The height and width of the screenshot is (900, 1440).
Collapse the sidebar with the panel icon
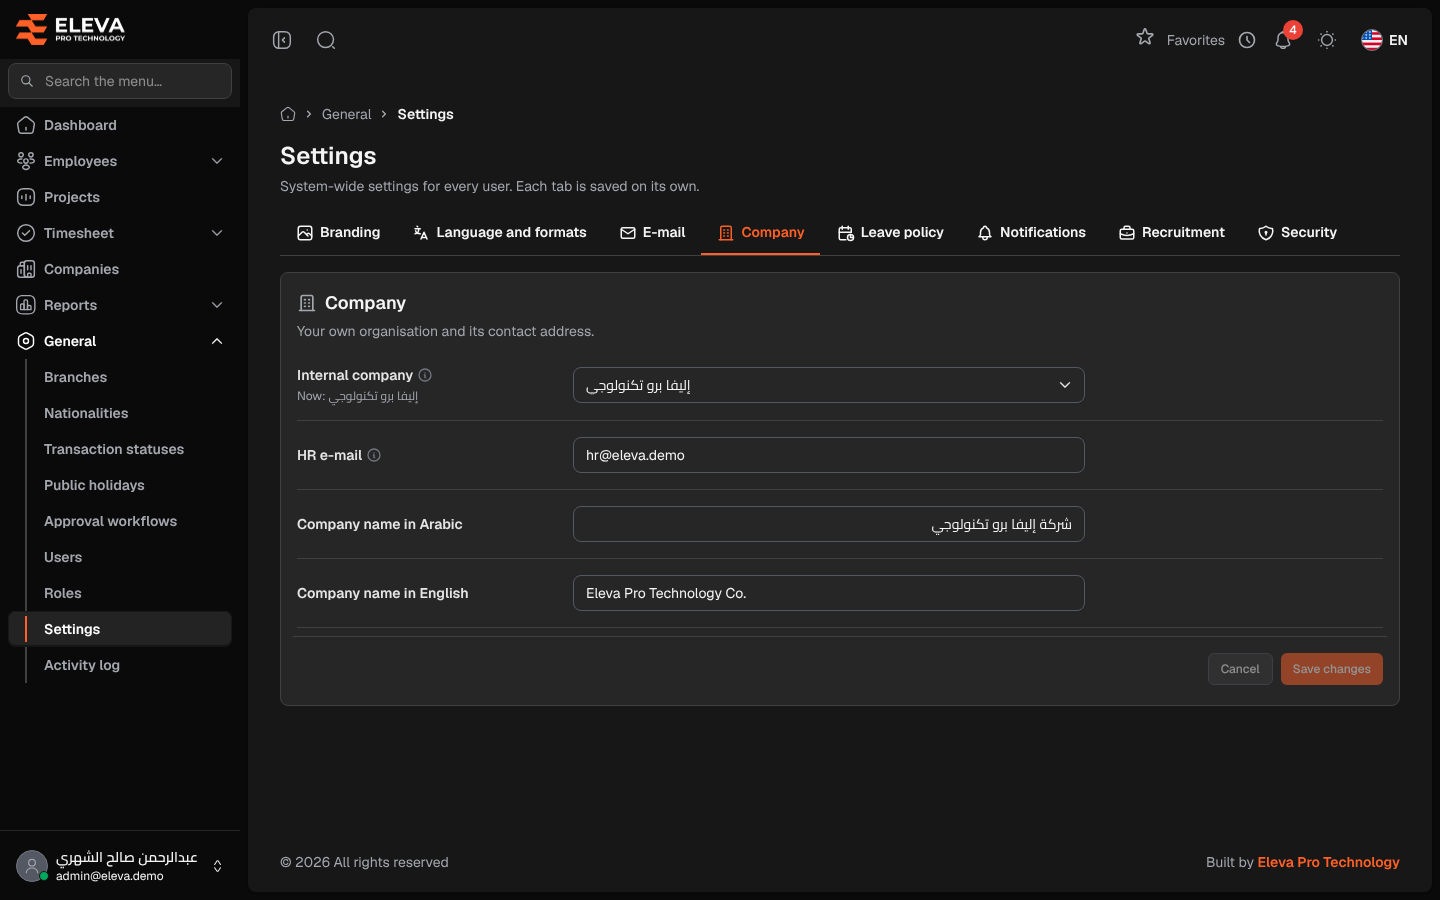[x=282, y=40]
